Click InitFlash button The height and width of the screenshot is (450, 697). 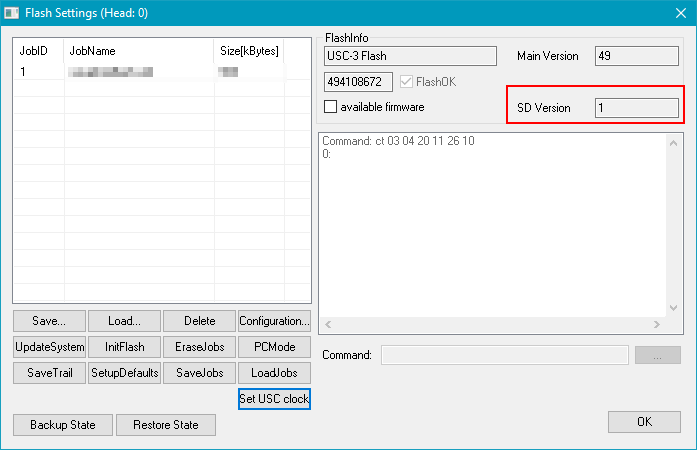(x=124, y=347)
